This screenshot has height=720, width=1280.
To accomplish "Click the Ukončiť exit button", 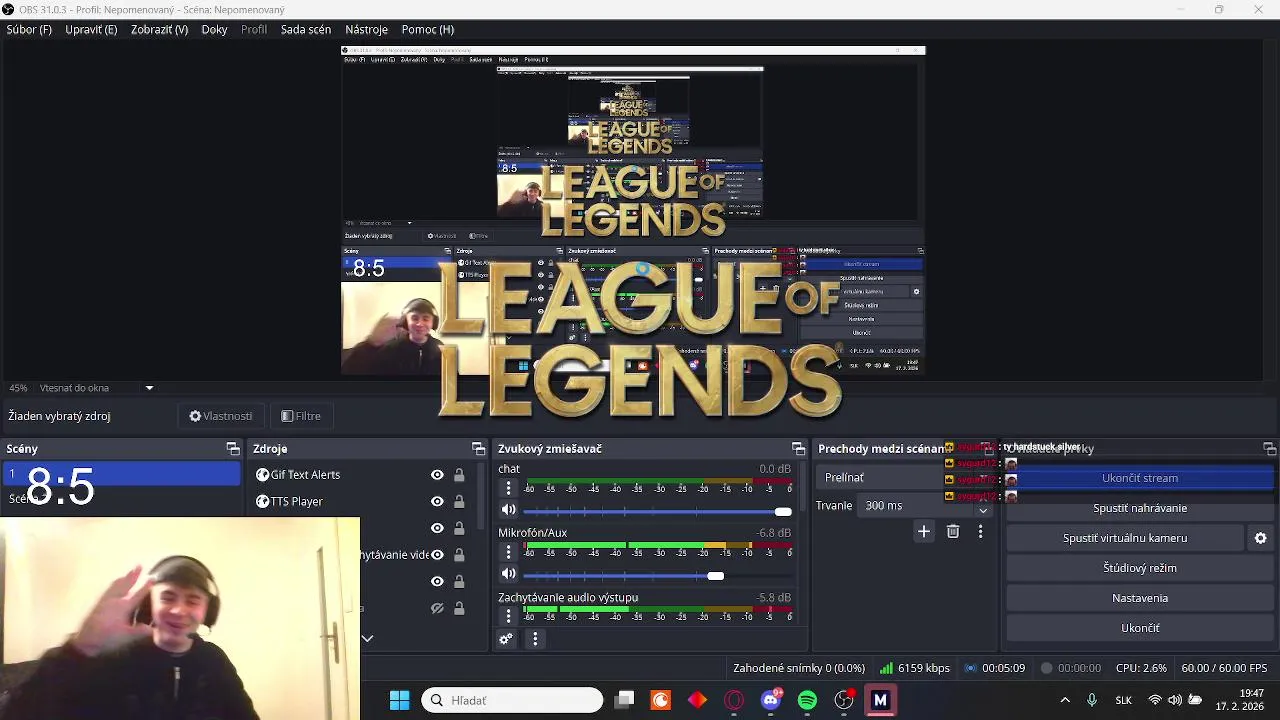I will pyautogui.click(x=1140, y=628).
